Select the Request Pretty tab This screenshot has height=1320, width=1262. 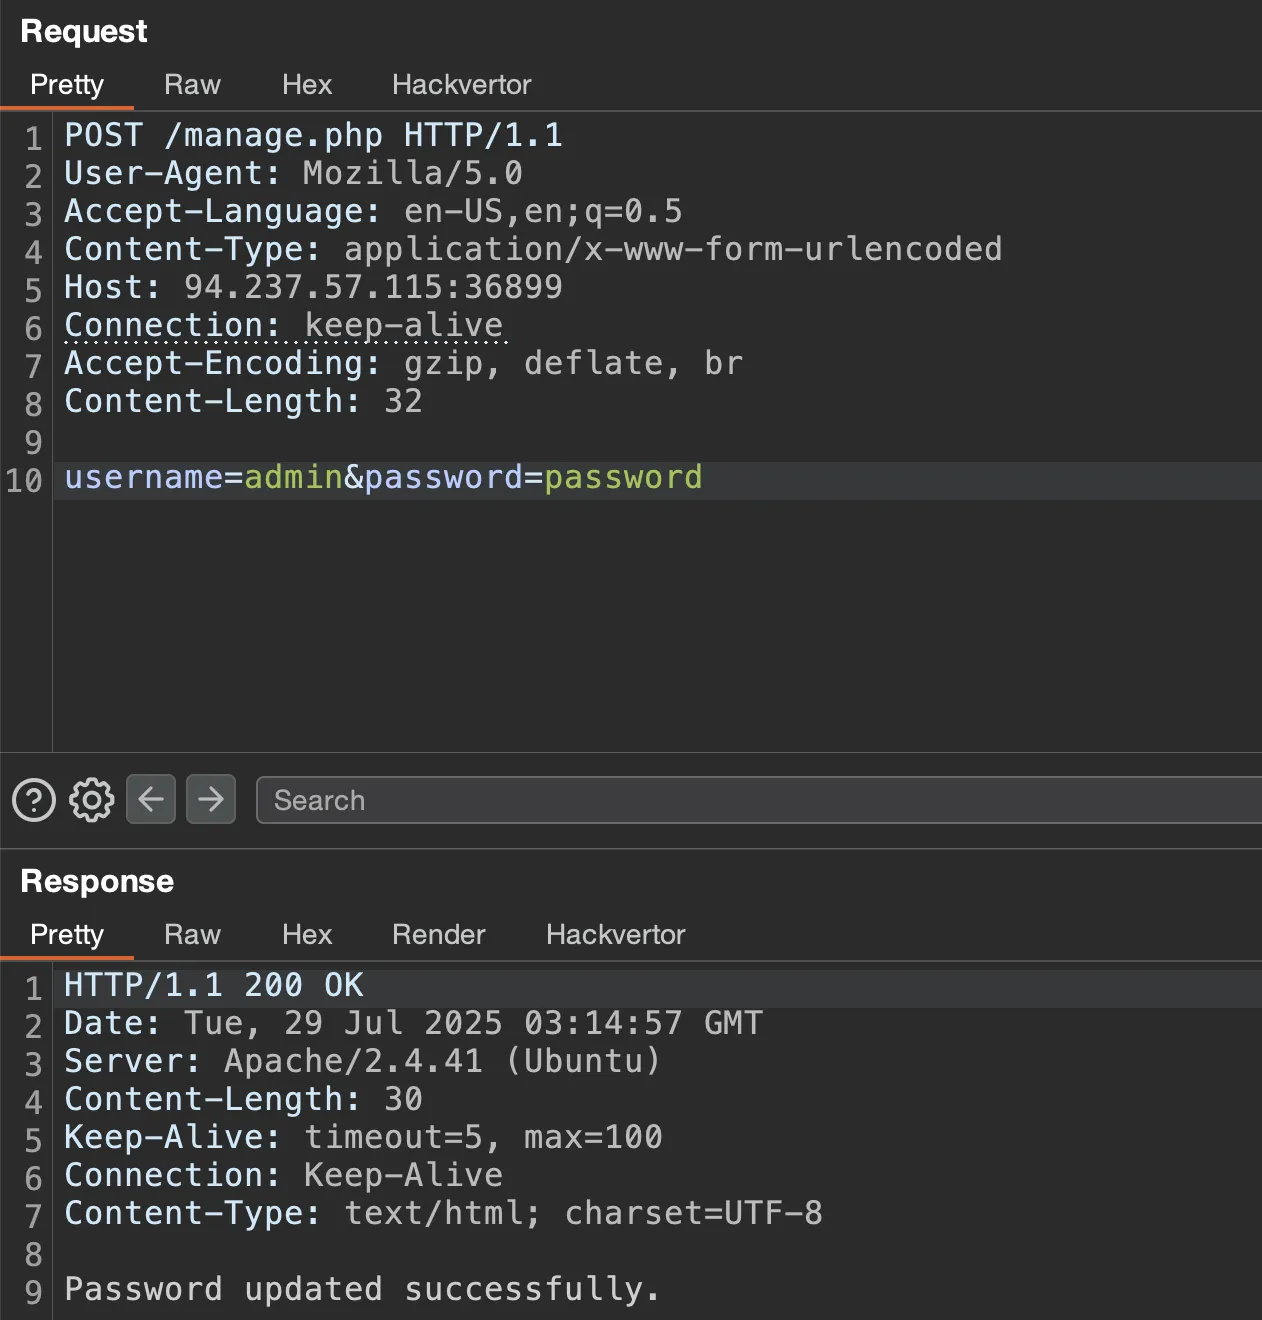67,85
